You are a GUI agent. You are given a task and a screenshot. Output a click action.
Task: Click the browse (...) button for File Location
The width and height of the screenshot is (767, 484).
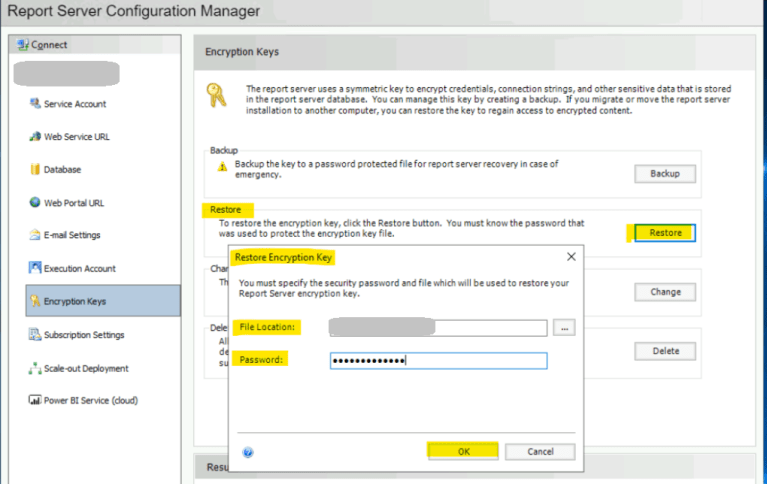click(x=564, y=328)
